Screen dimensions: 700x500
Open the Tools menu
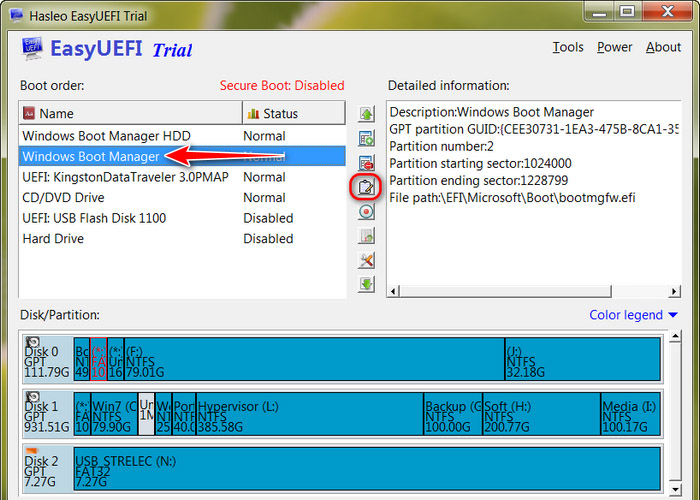click(568, 47)
